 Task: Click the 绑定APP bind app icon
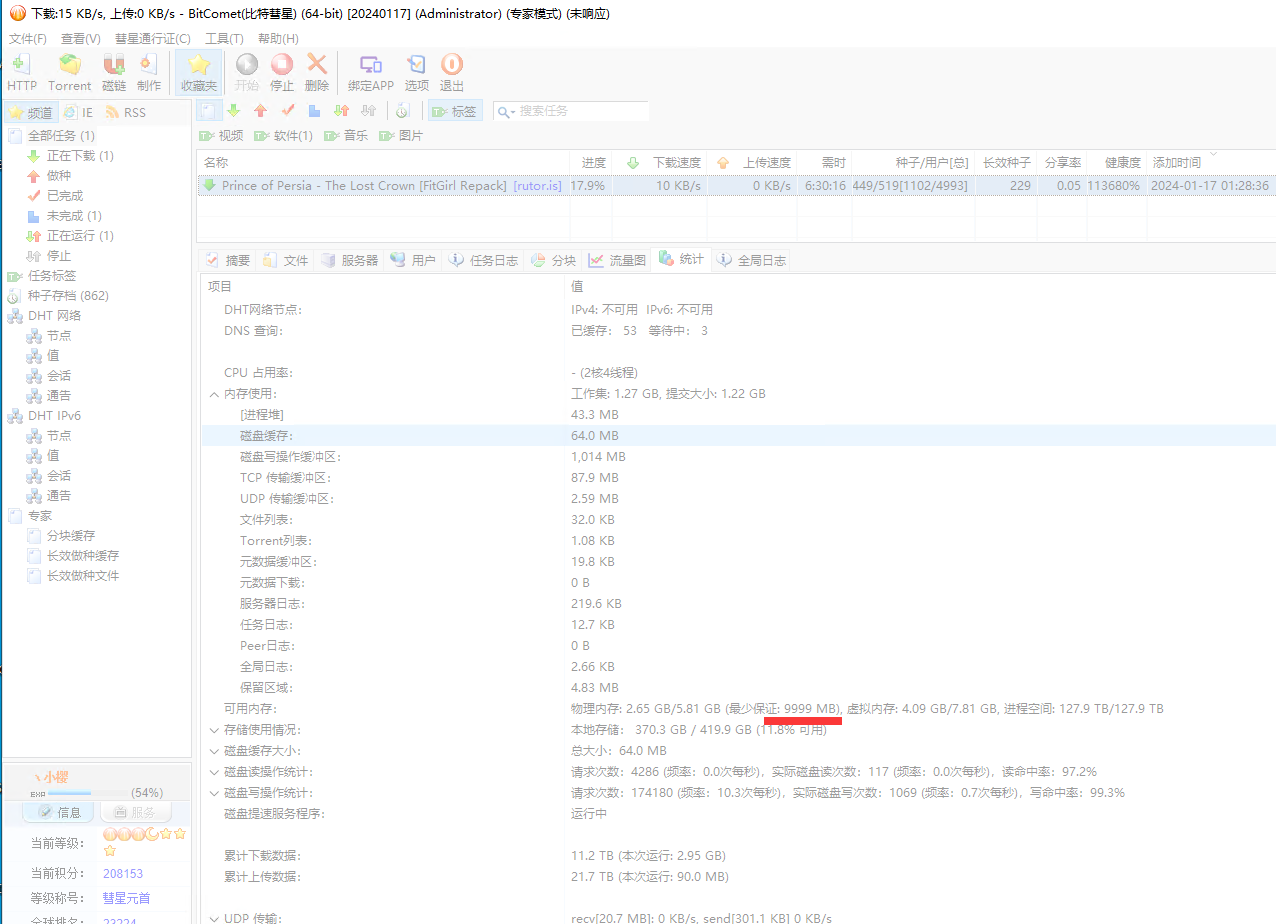tap(371, 73)
